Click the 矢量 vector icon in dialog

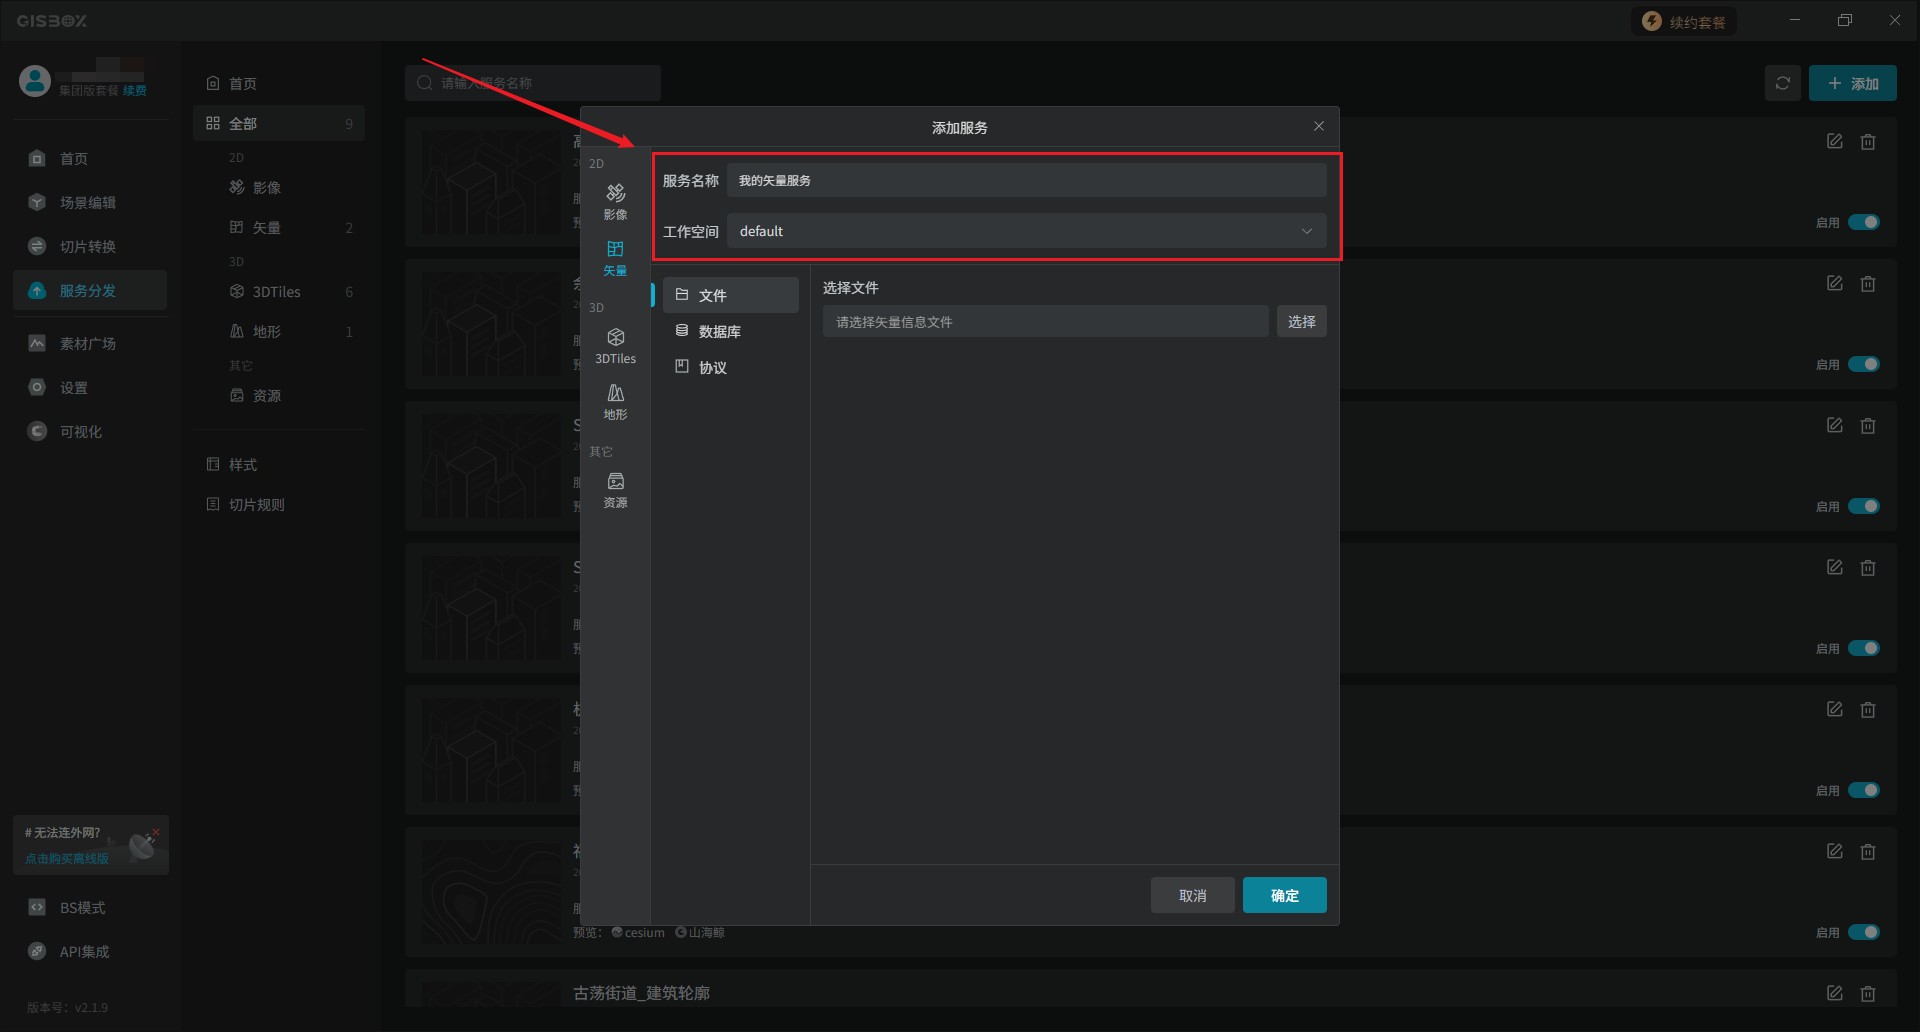click(615, 257)
